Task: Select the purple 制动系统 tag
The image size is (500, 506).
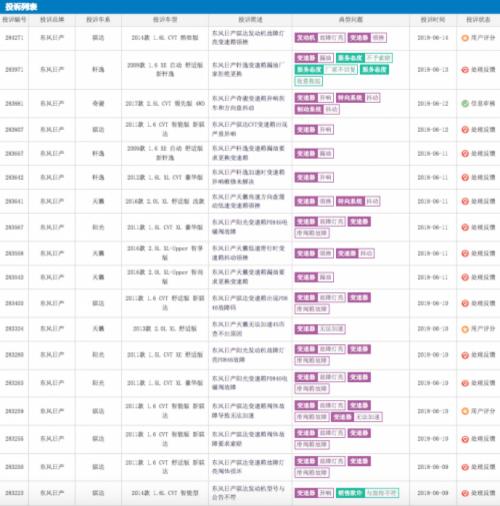Action: click(309, 109)
